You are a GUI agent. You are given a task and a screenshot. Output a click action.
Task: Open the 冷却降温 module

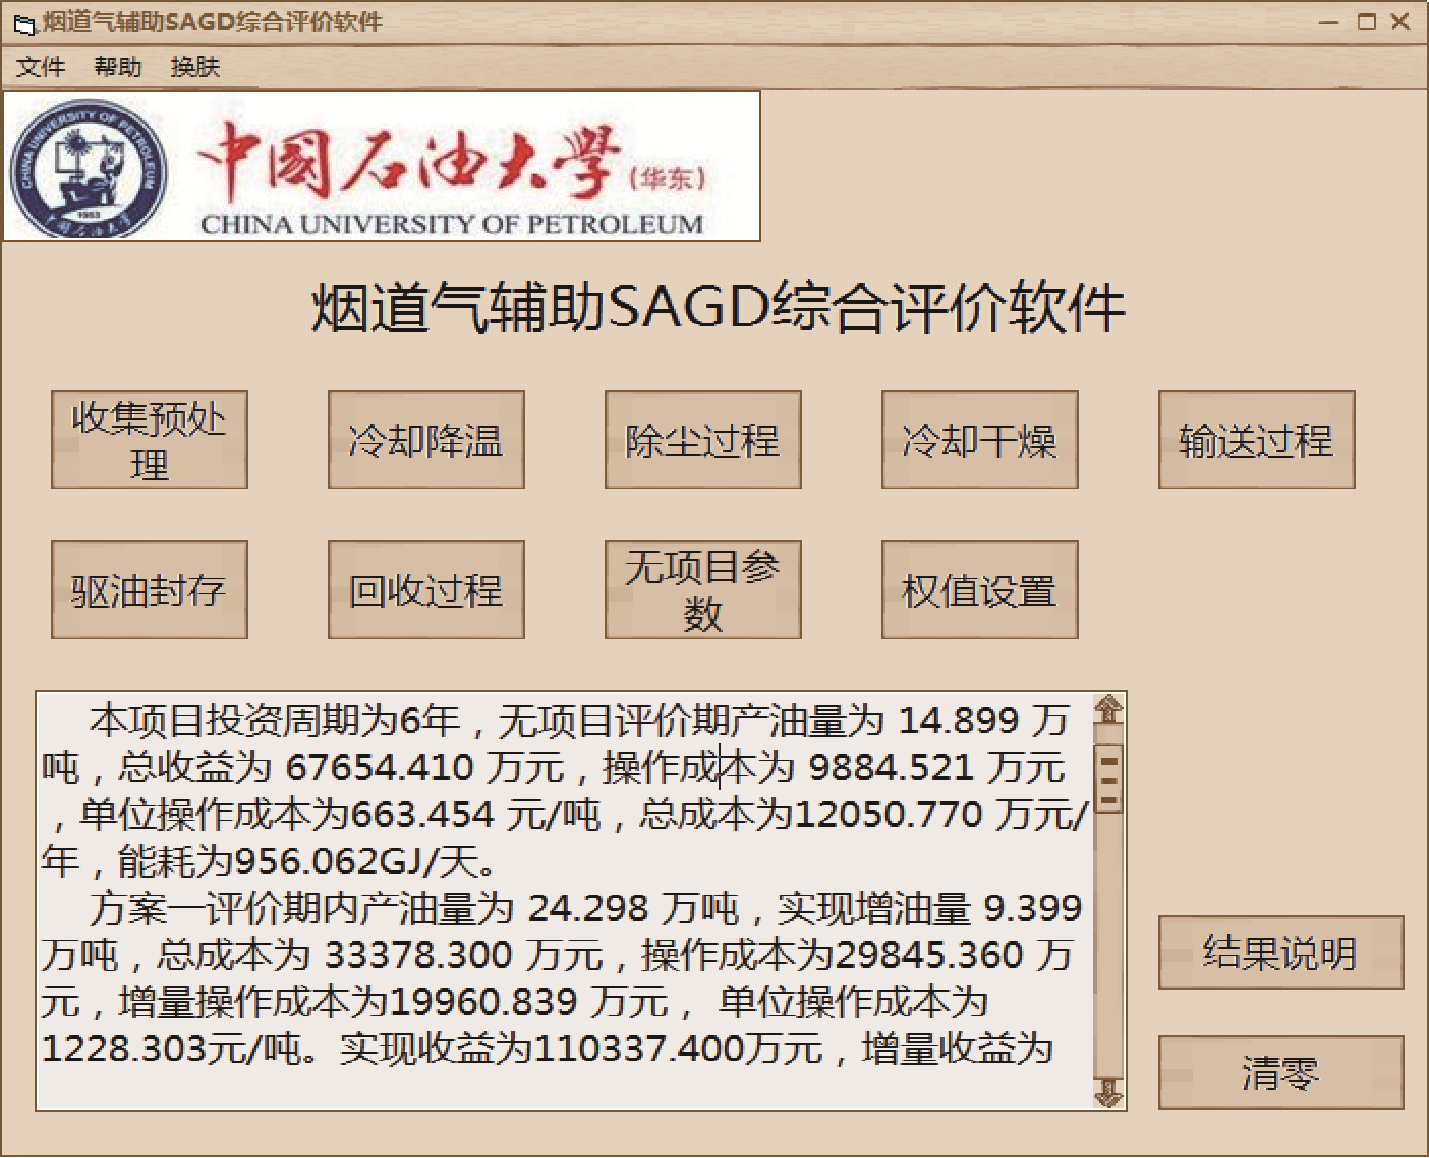tap(426, 440)
